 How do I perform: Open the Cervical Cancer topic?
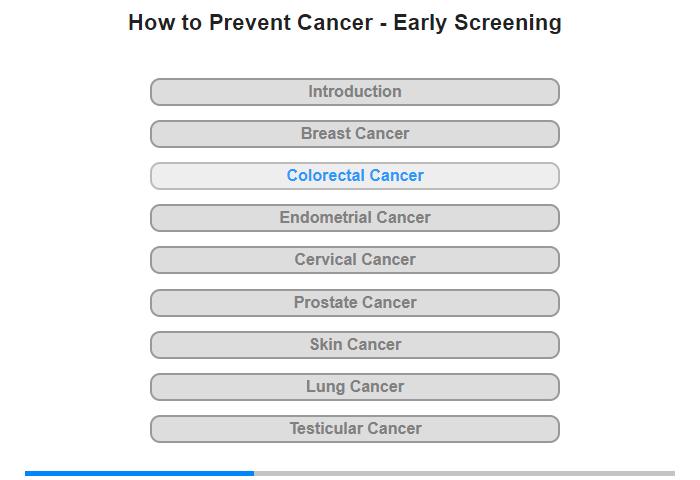(354, 260)
